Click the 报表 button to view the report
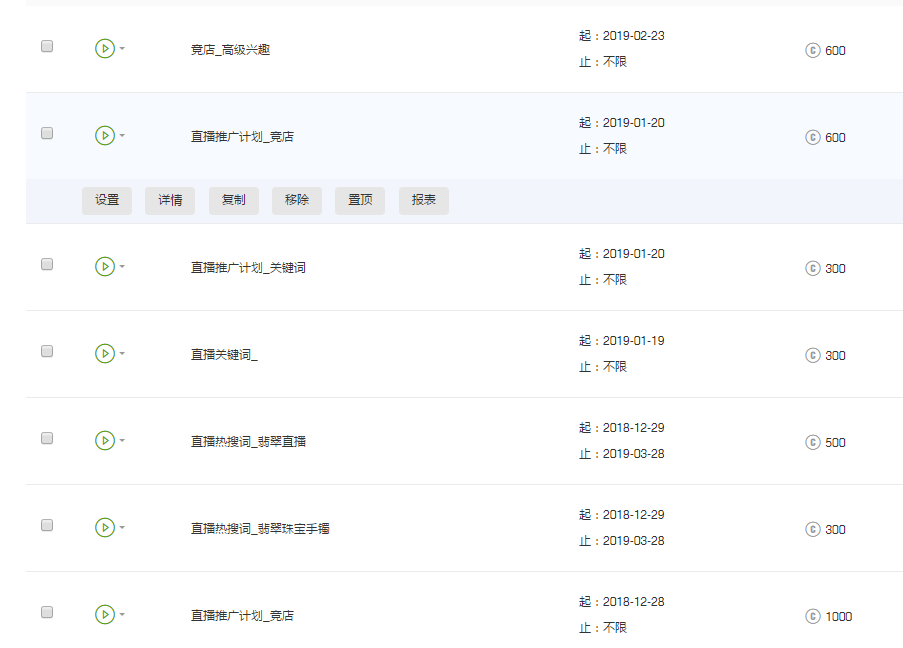Screen dimensions: 903x648 click(424, 200)
